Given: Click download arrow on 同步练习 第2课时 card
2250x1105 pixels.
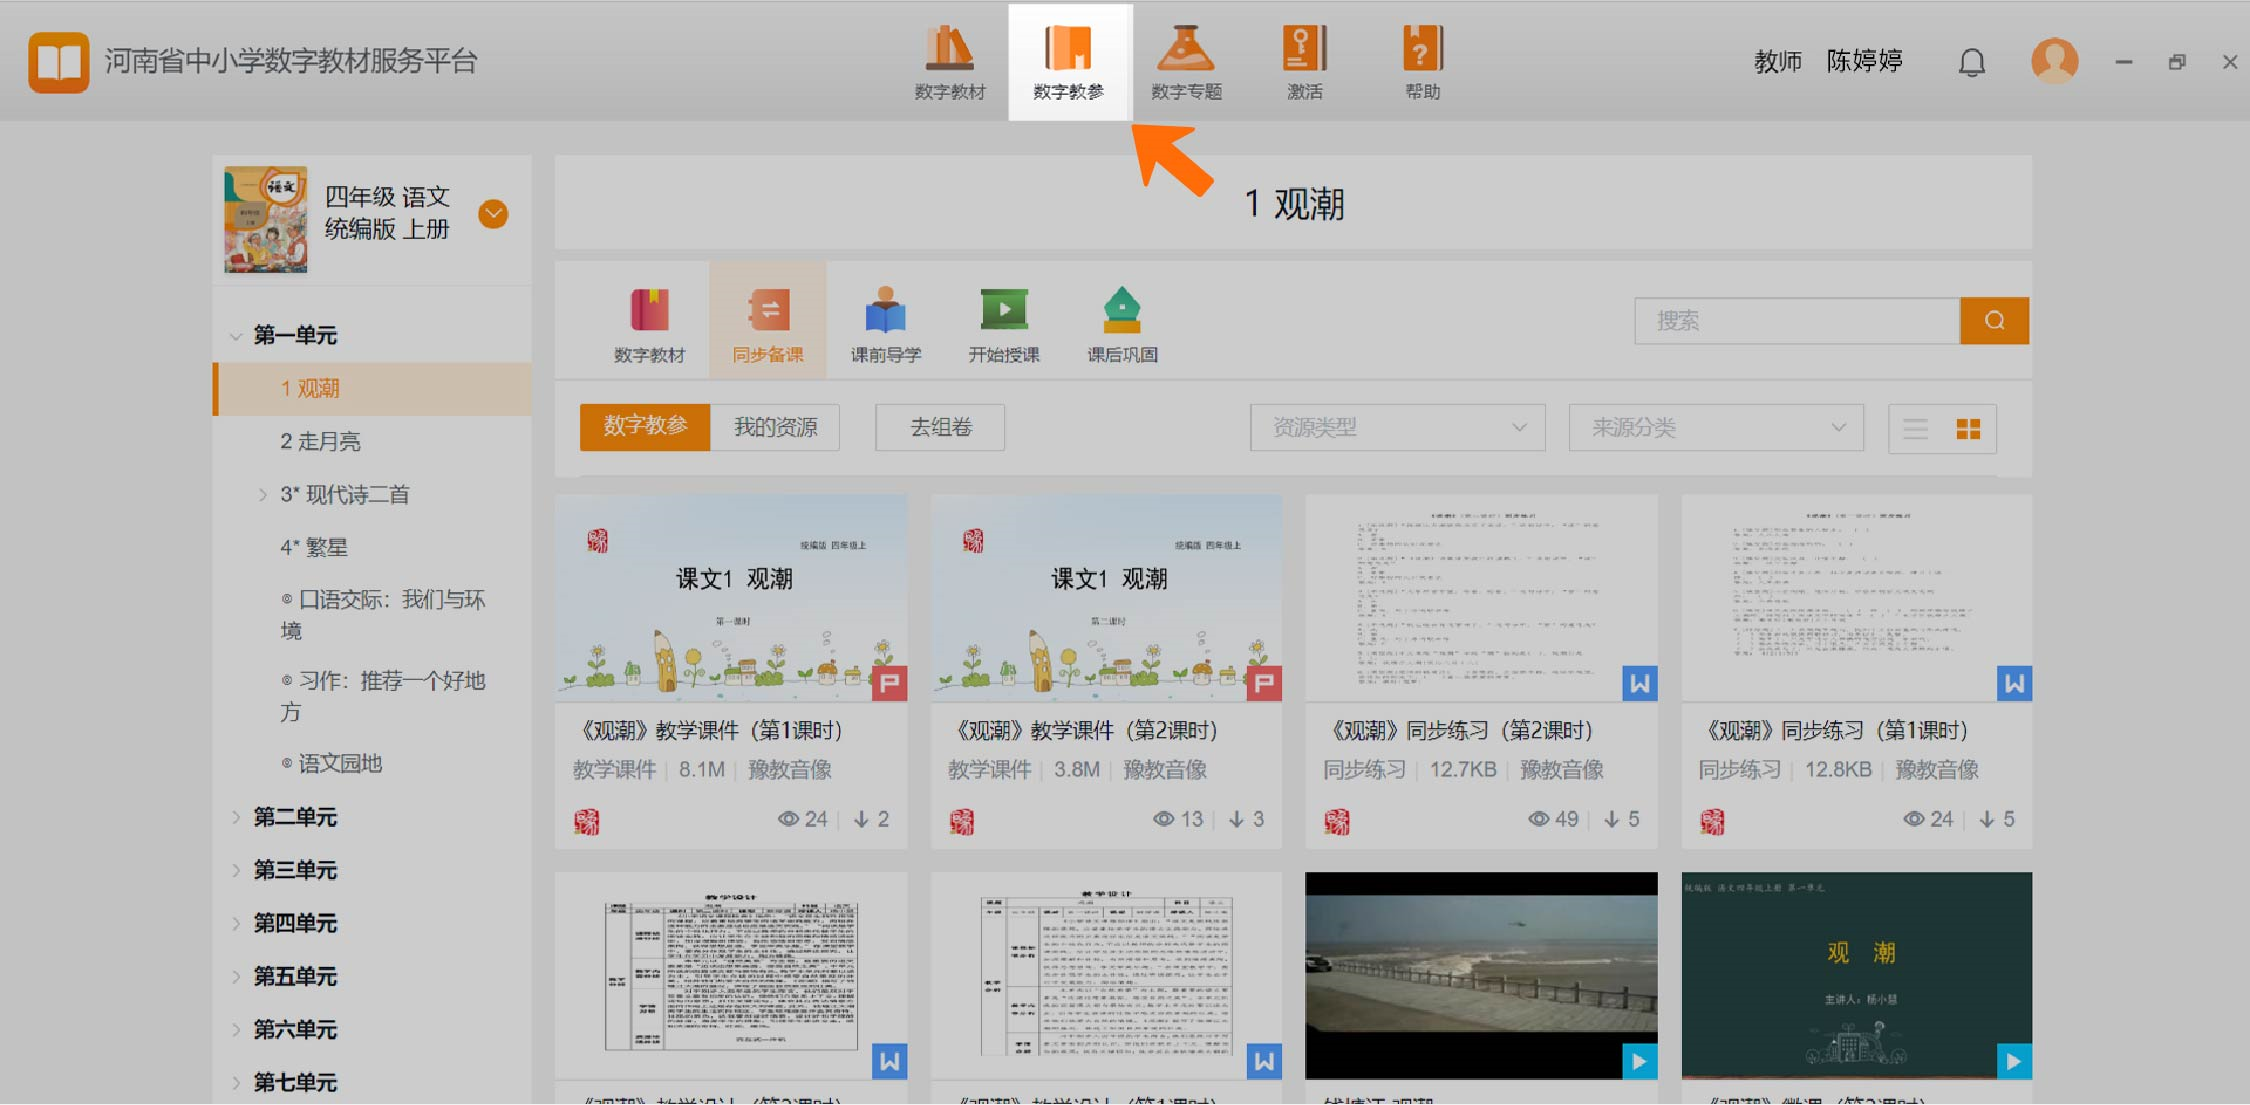Looking at the screenshot, I should point(1612,819).
